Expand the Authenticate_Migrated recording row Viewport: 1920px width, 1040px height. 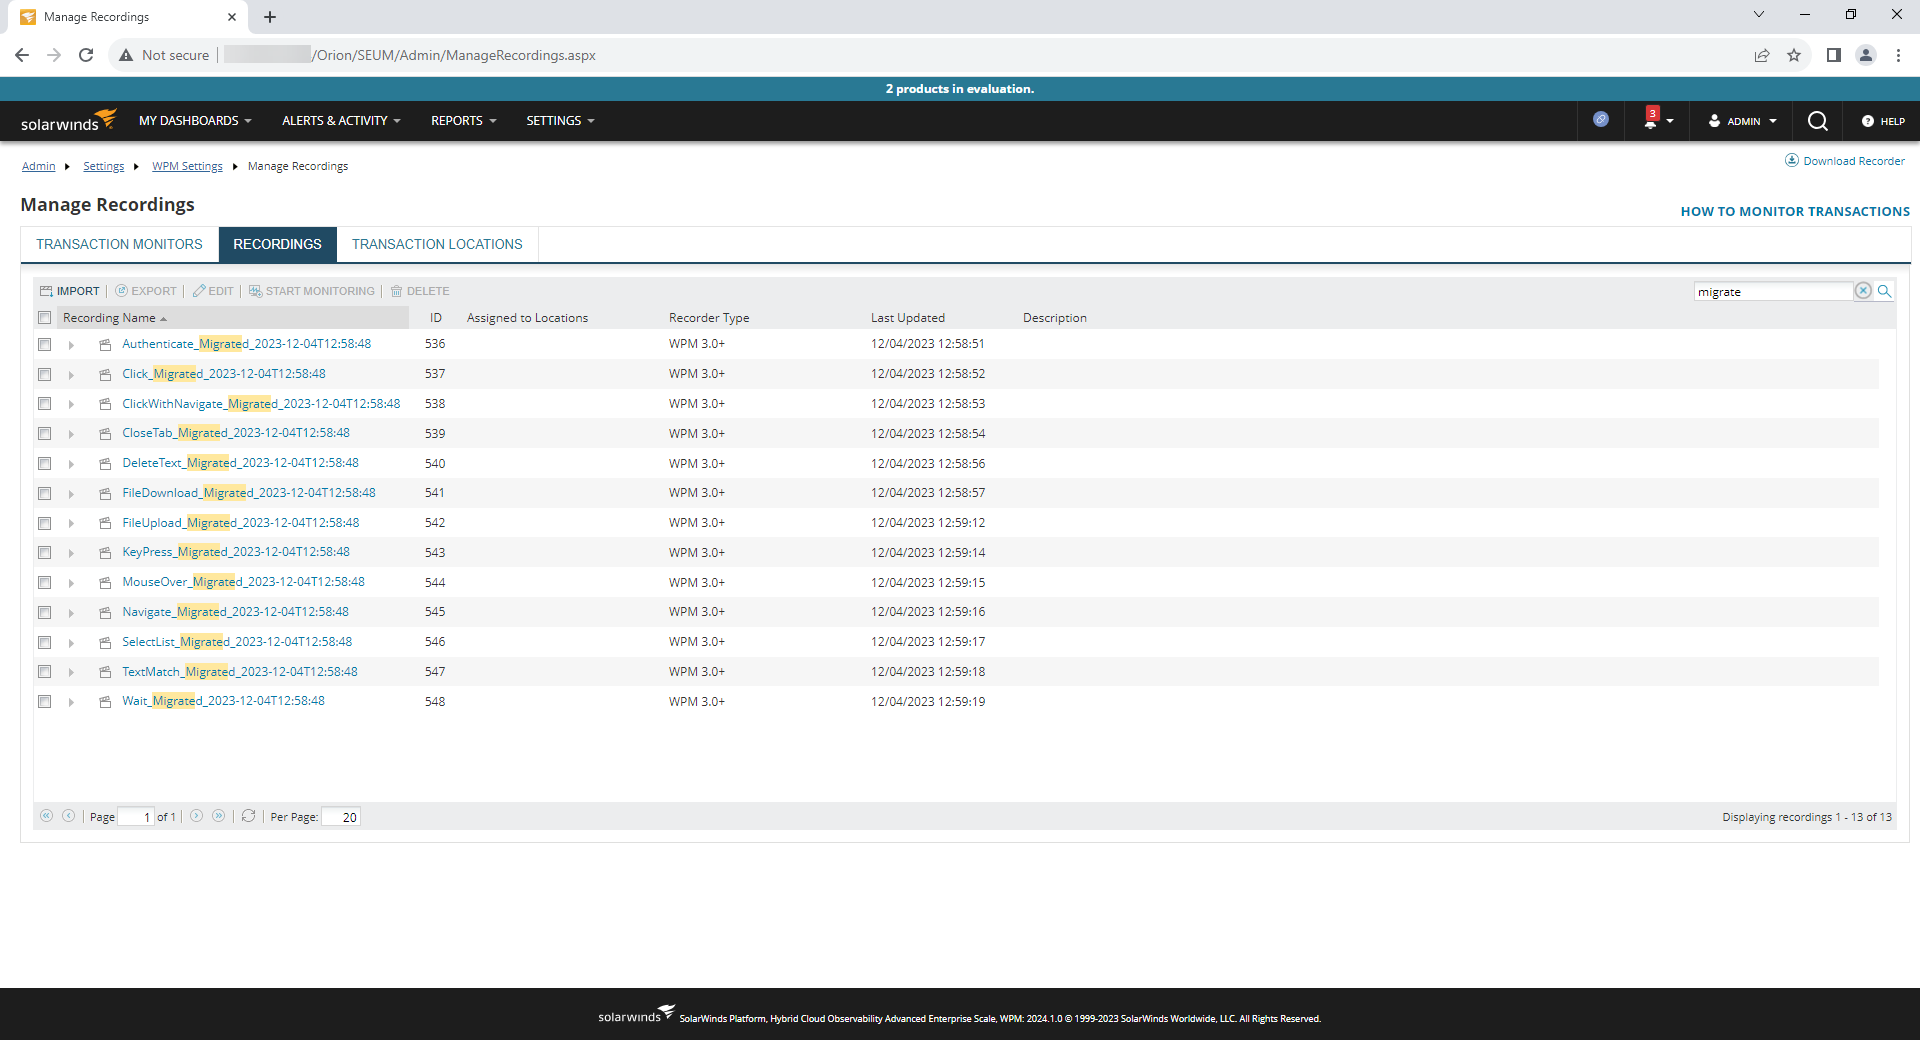[x=70, y=344]
